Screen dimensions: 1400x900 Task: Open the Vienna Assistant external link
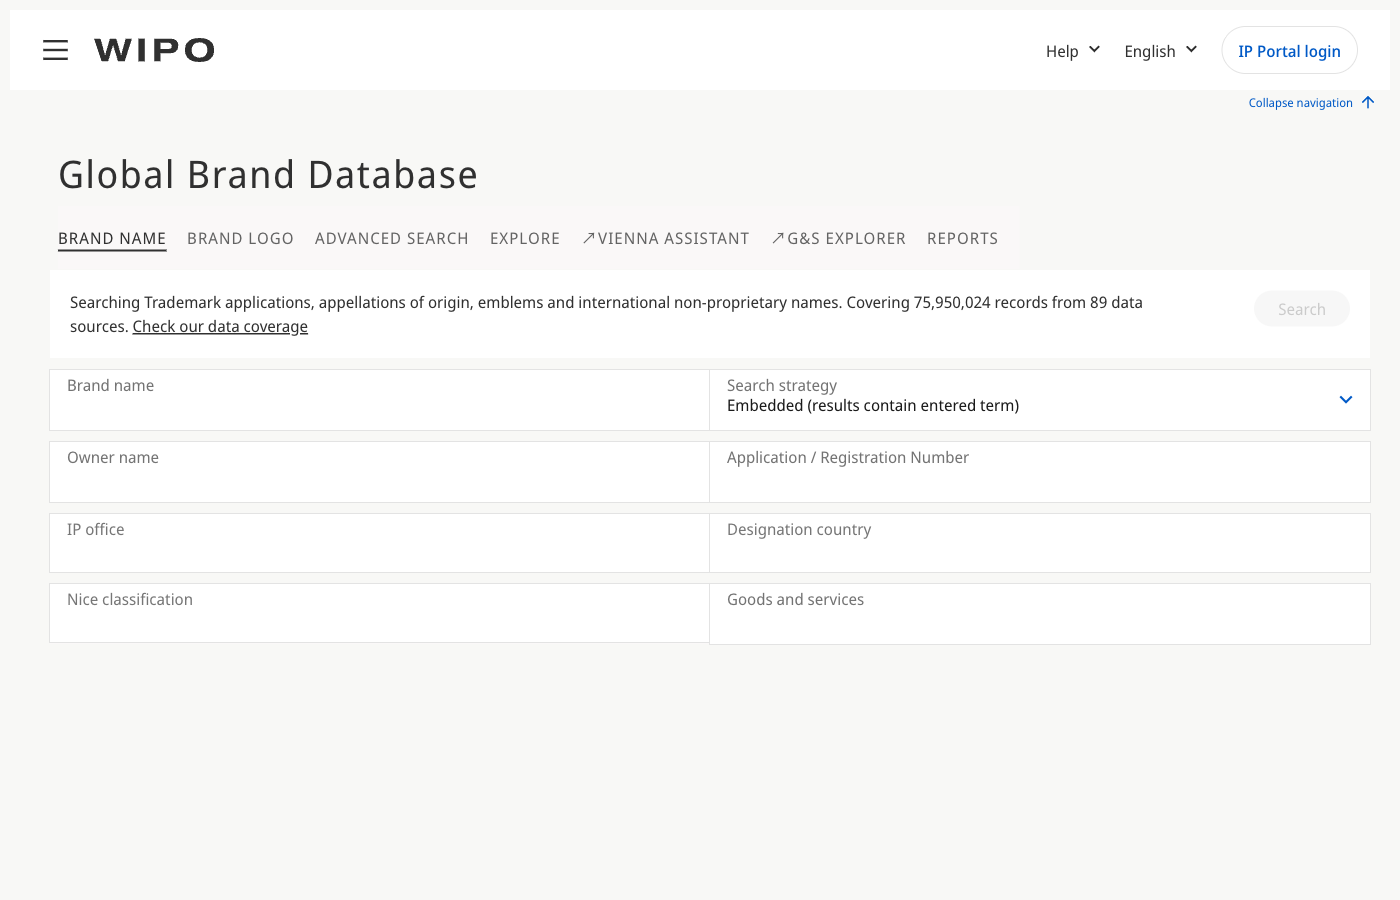click(x=666, y=239)
